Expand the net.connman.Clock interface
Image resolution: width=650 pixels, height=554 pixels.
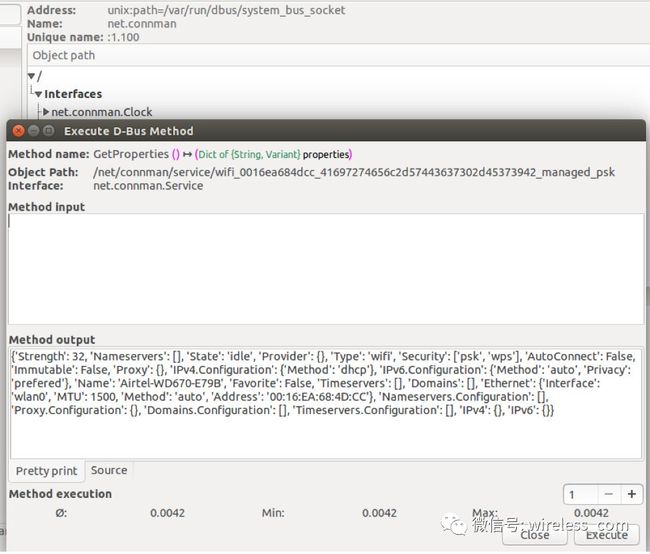(46, 112)
